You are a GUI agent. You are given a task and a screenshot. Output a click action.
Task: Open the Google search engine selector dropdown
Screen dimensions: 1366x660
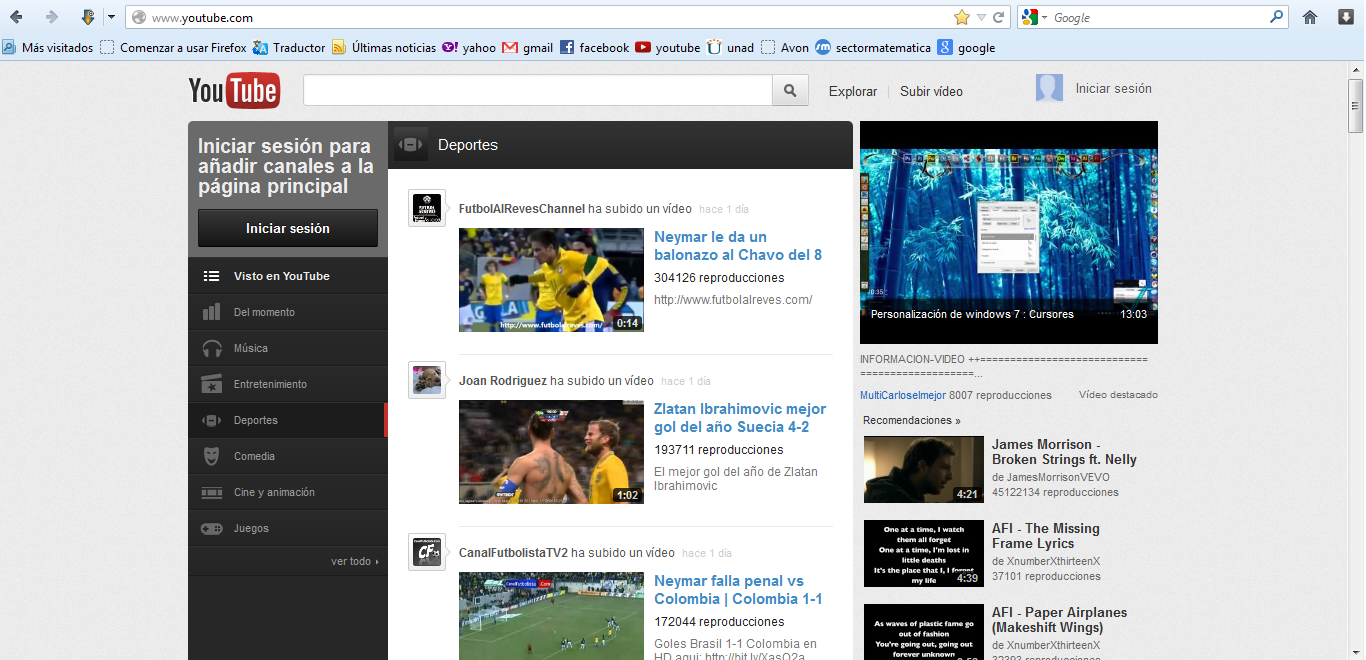click(1035, 17)
